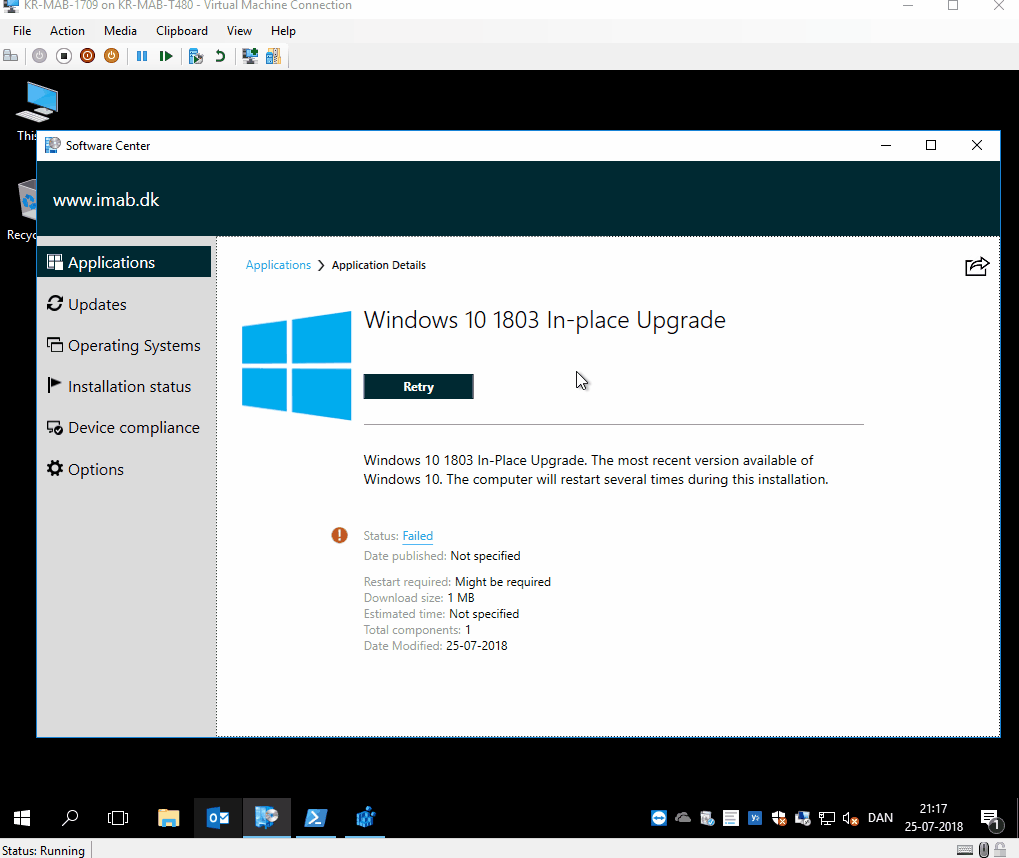Shut down the VM with the red power icon
This screenshot has width=1019, height=858.
88,56
